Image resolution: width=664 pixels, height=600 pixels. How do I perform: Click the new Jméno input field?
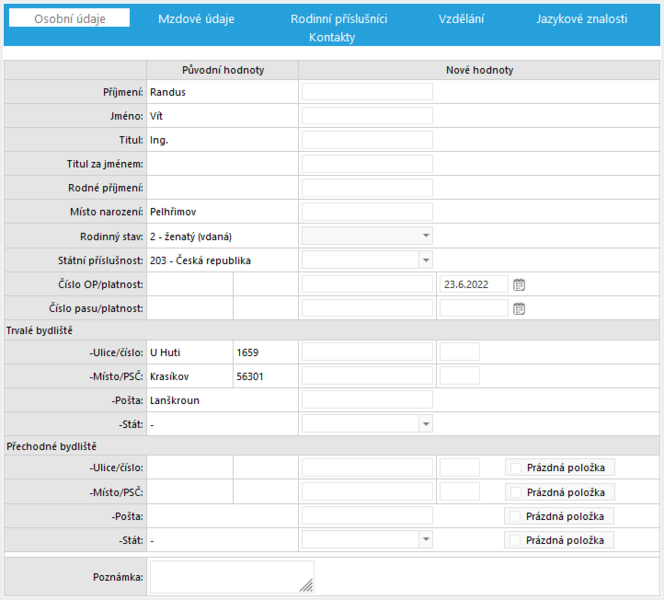pyautogui.click(x=367, y=116)
